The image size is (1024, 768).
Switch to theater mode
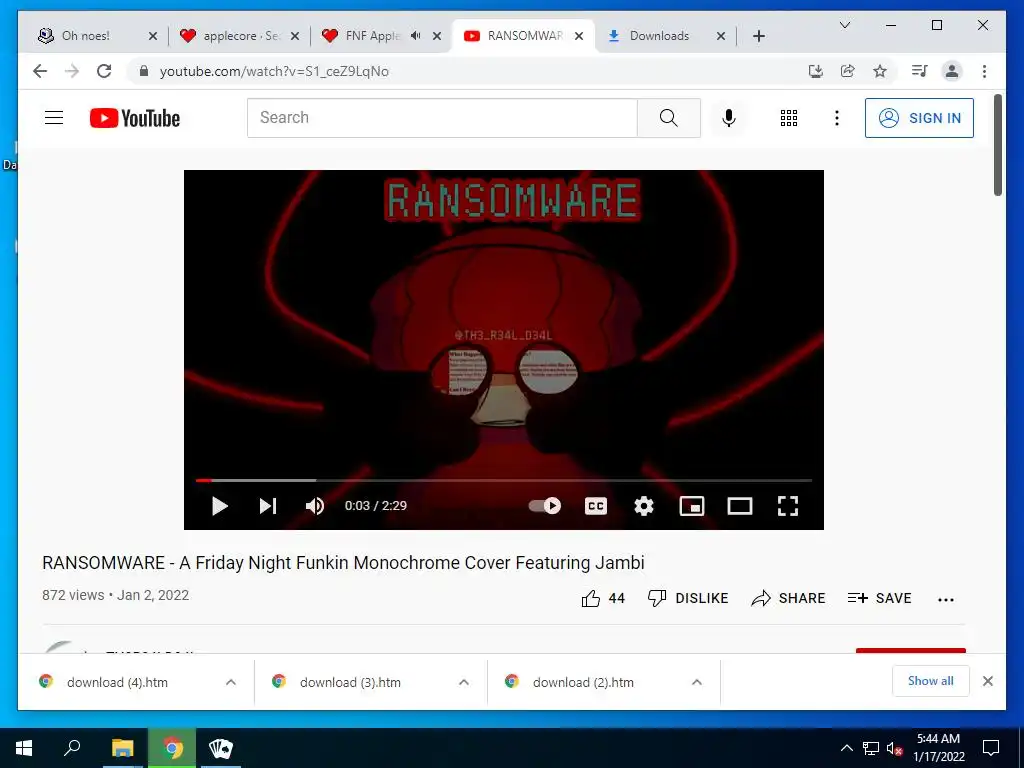pos(740,505)
